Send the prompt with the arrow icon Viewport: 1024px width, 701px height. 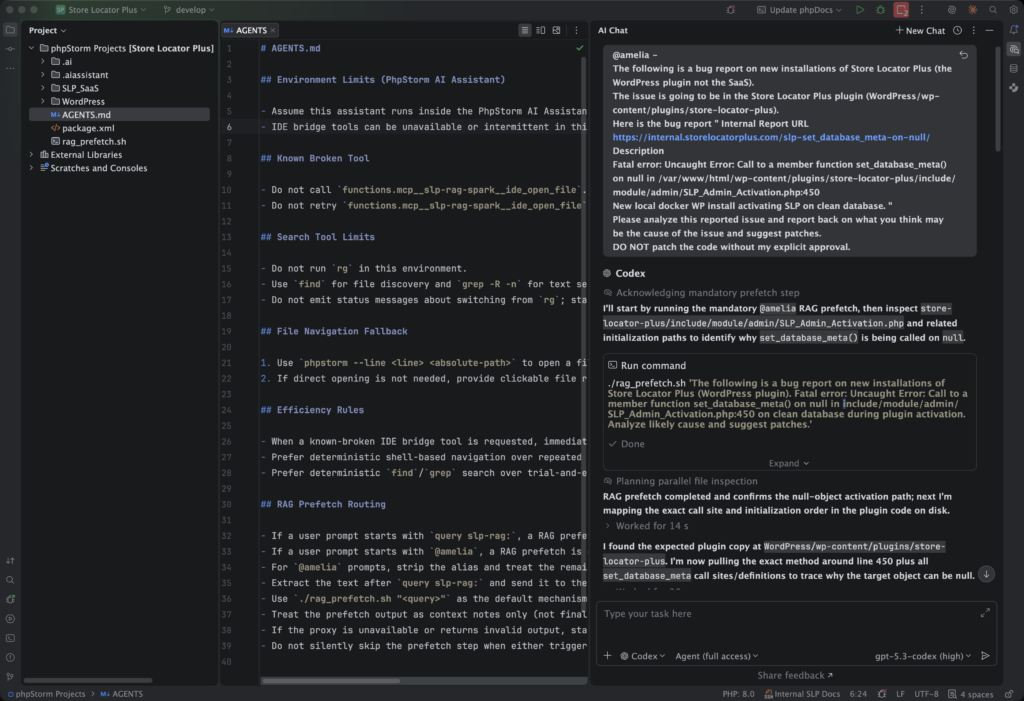[x=985, y=656]
